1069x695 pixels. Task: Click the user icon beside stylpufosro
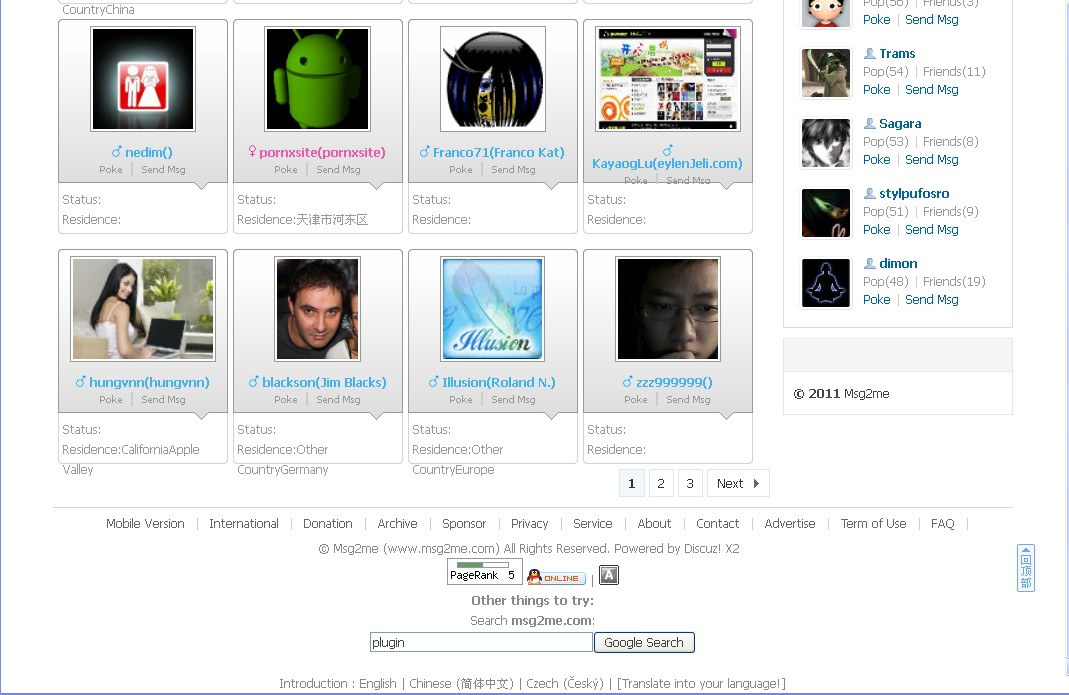click(x=870, y=193)
